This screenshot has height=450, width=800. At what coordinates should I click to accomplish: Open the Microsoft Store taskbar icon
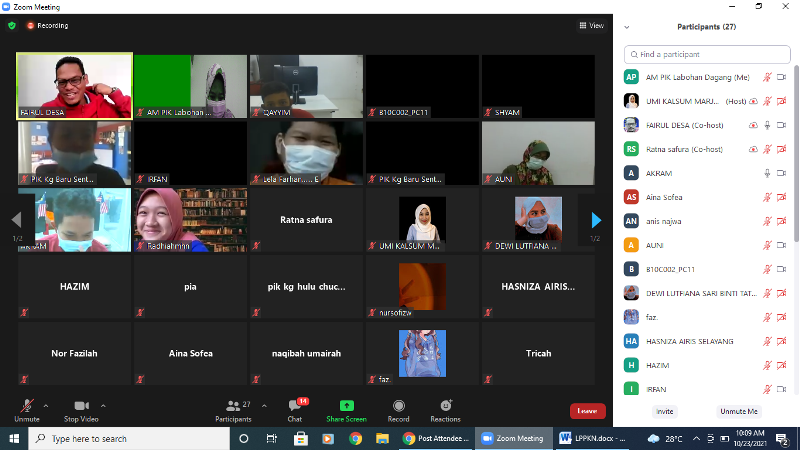301,439
